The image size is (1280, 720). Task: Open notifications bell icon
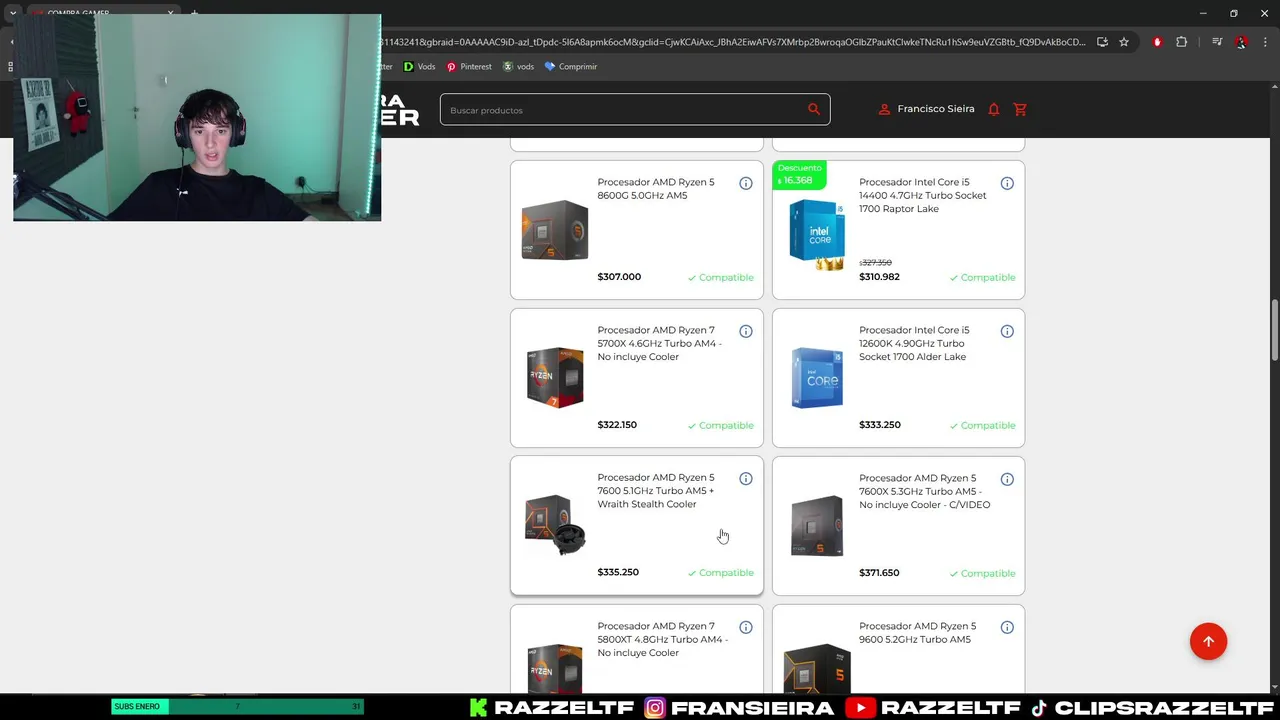tap(994, 109)
